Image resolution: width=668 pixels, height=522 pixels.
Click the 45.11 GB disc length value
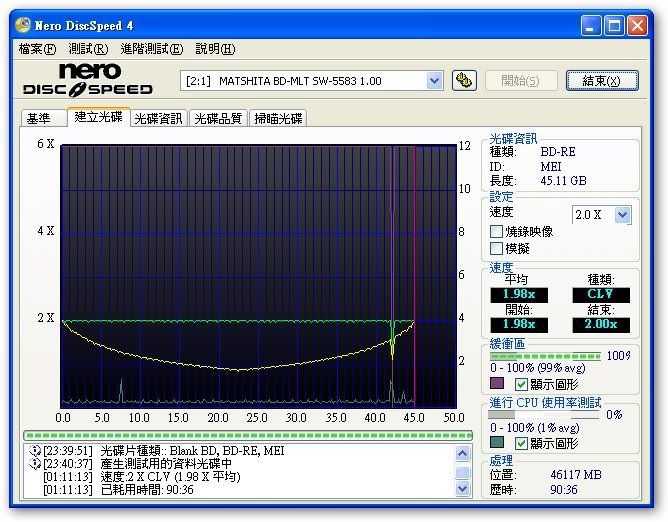pos(563,181)
